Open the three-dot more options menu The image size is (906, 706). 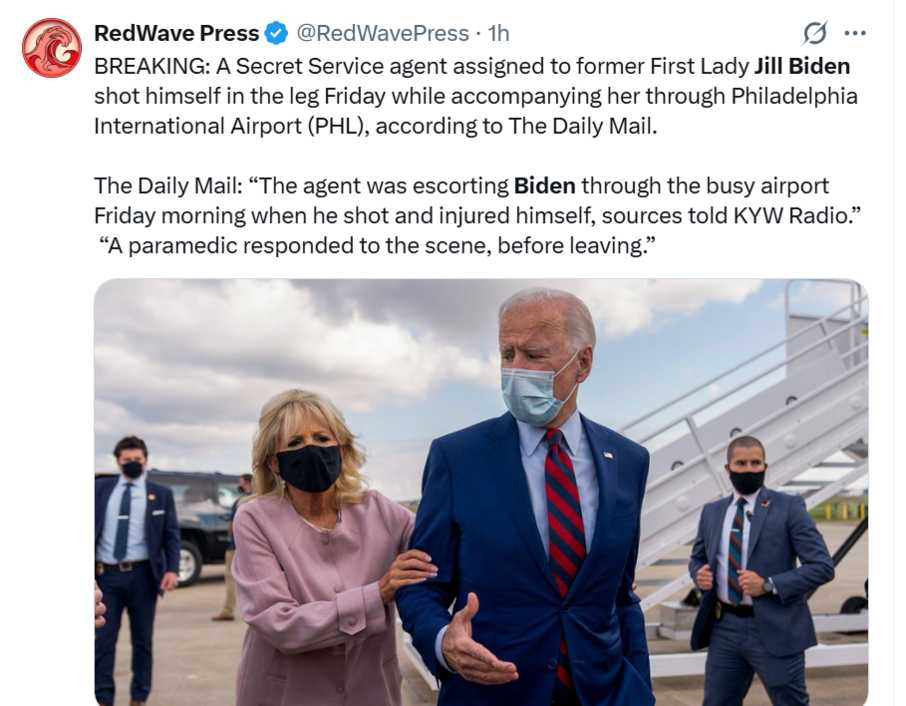click(855, 33)
